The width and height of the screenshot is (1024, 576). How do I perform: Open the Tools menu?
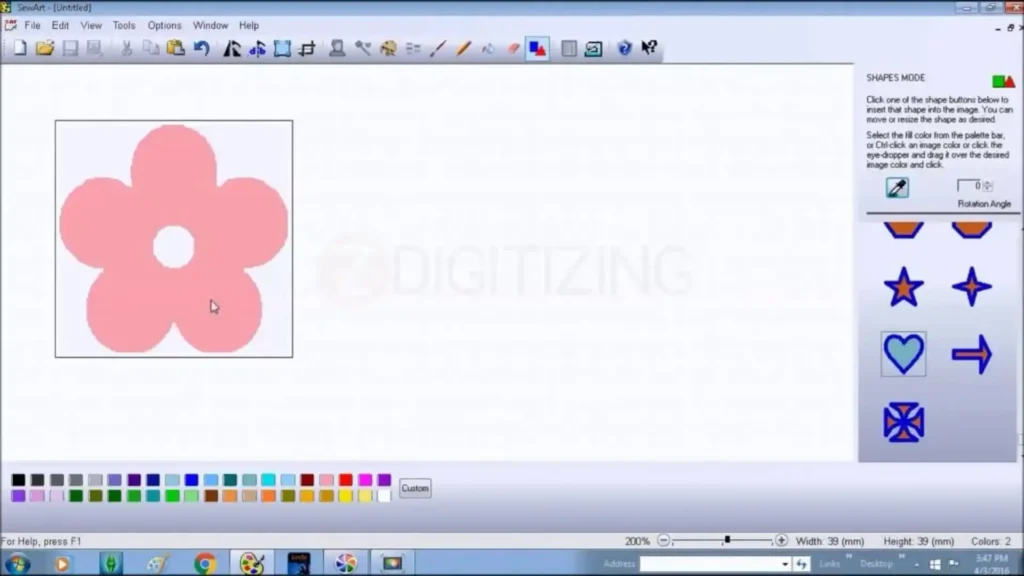coord(124,25)
